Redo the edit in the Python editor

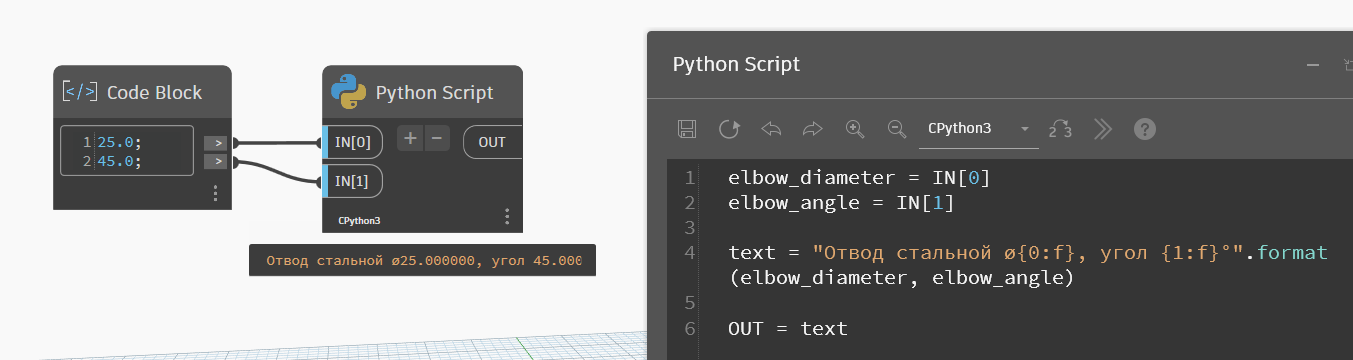point(812,129)
